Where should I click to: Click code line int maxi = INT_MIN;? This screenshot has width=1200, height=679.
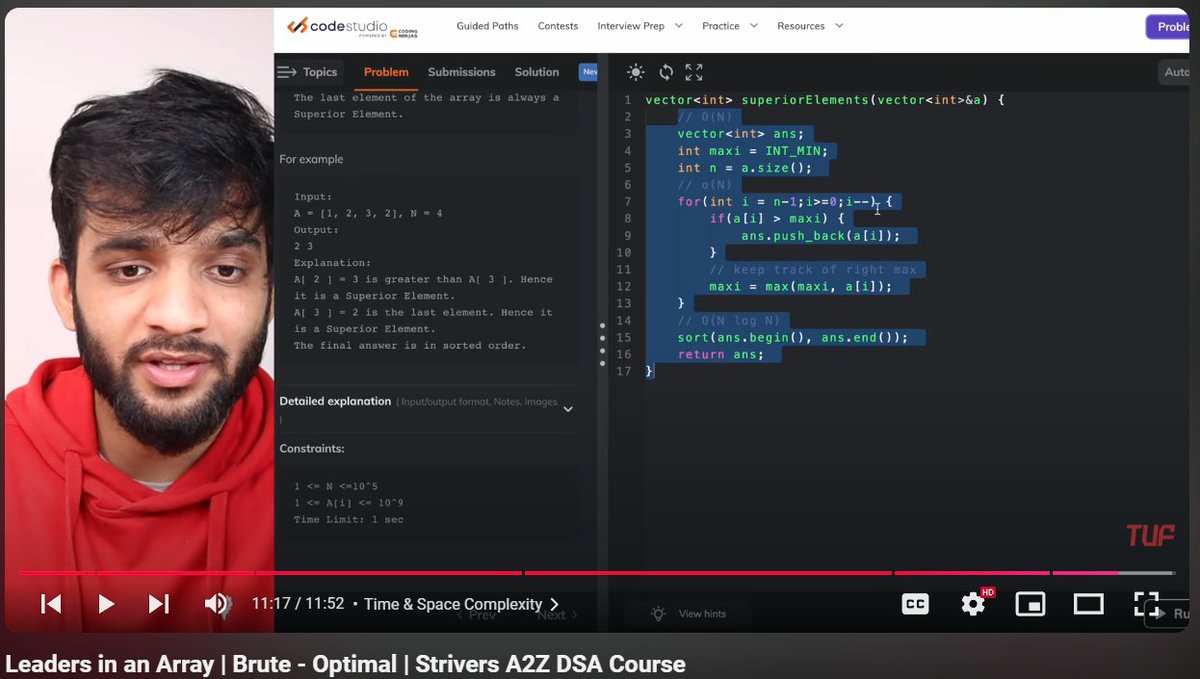tap(752, 150)
